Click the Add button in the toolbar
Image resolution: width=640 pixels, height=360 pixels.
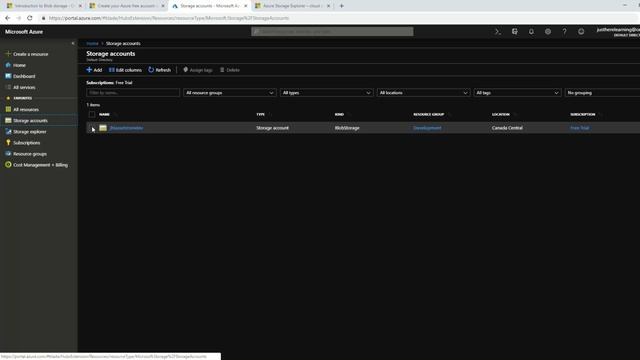(x=94, y=70)
